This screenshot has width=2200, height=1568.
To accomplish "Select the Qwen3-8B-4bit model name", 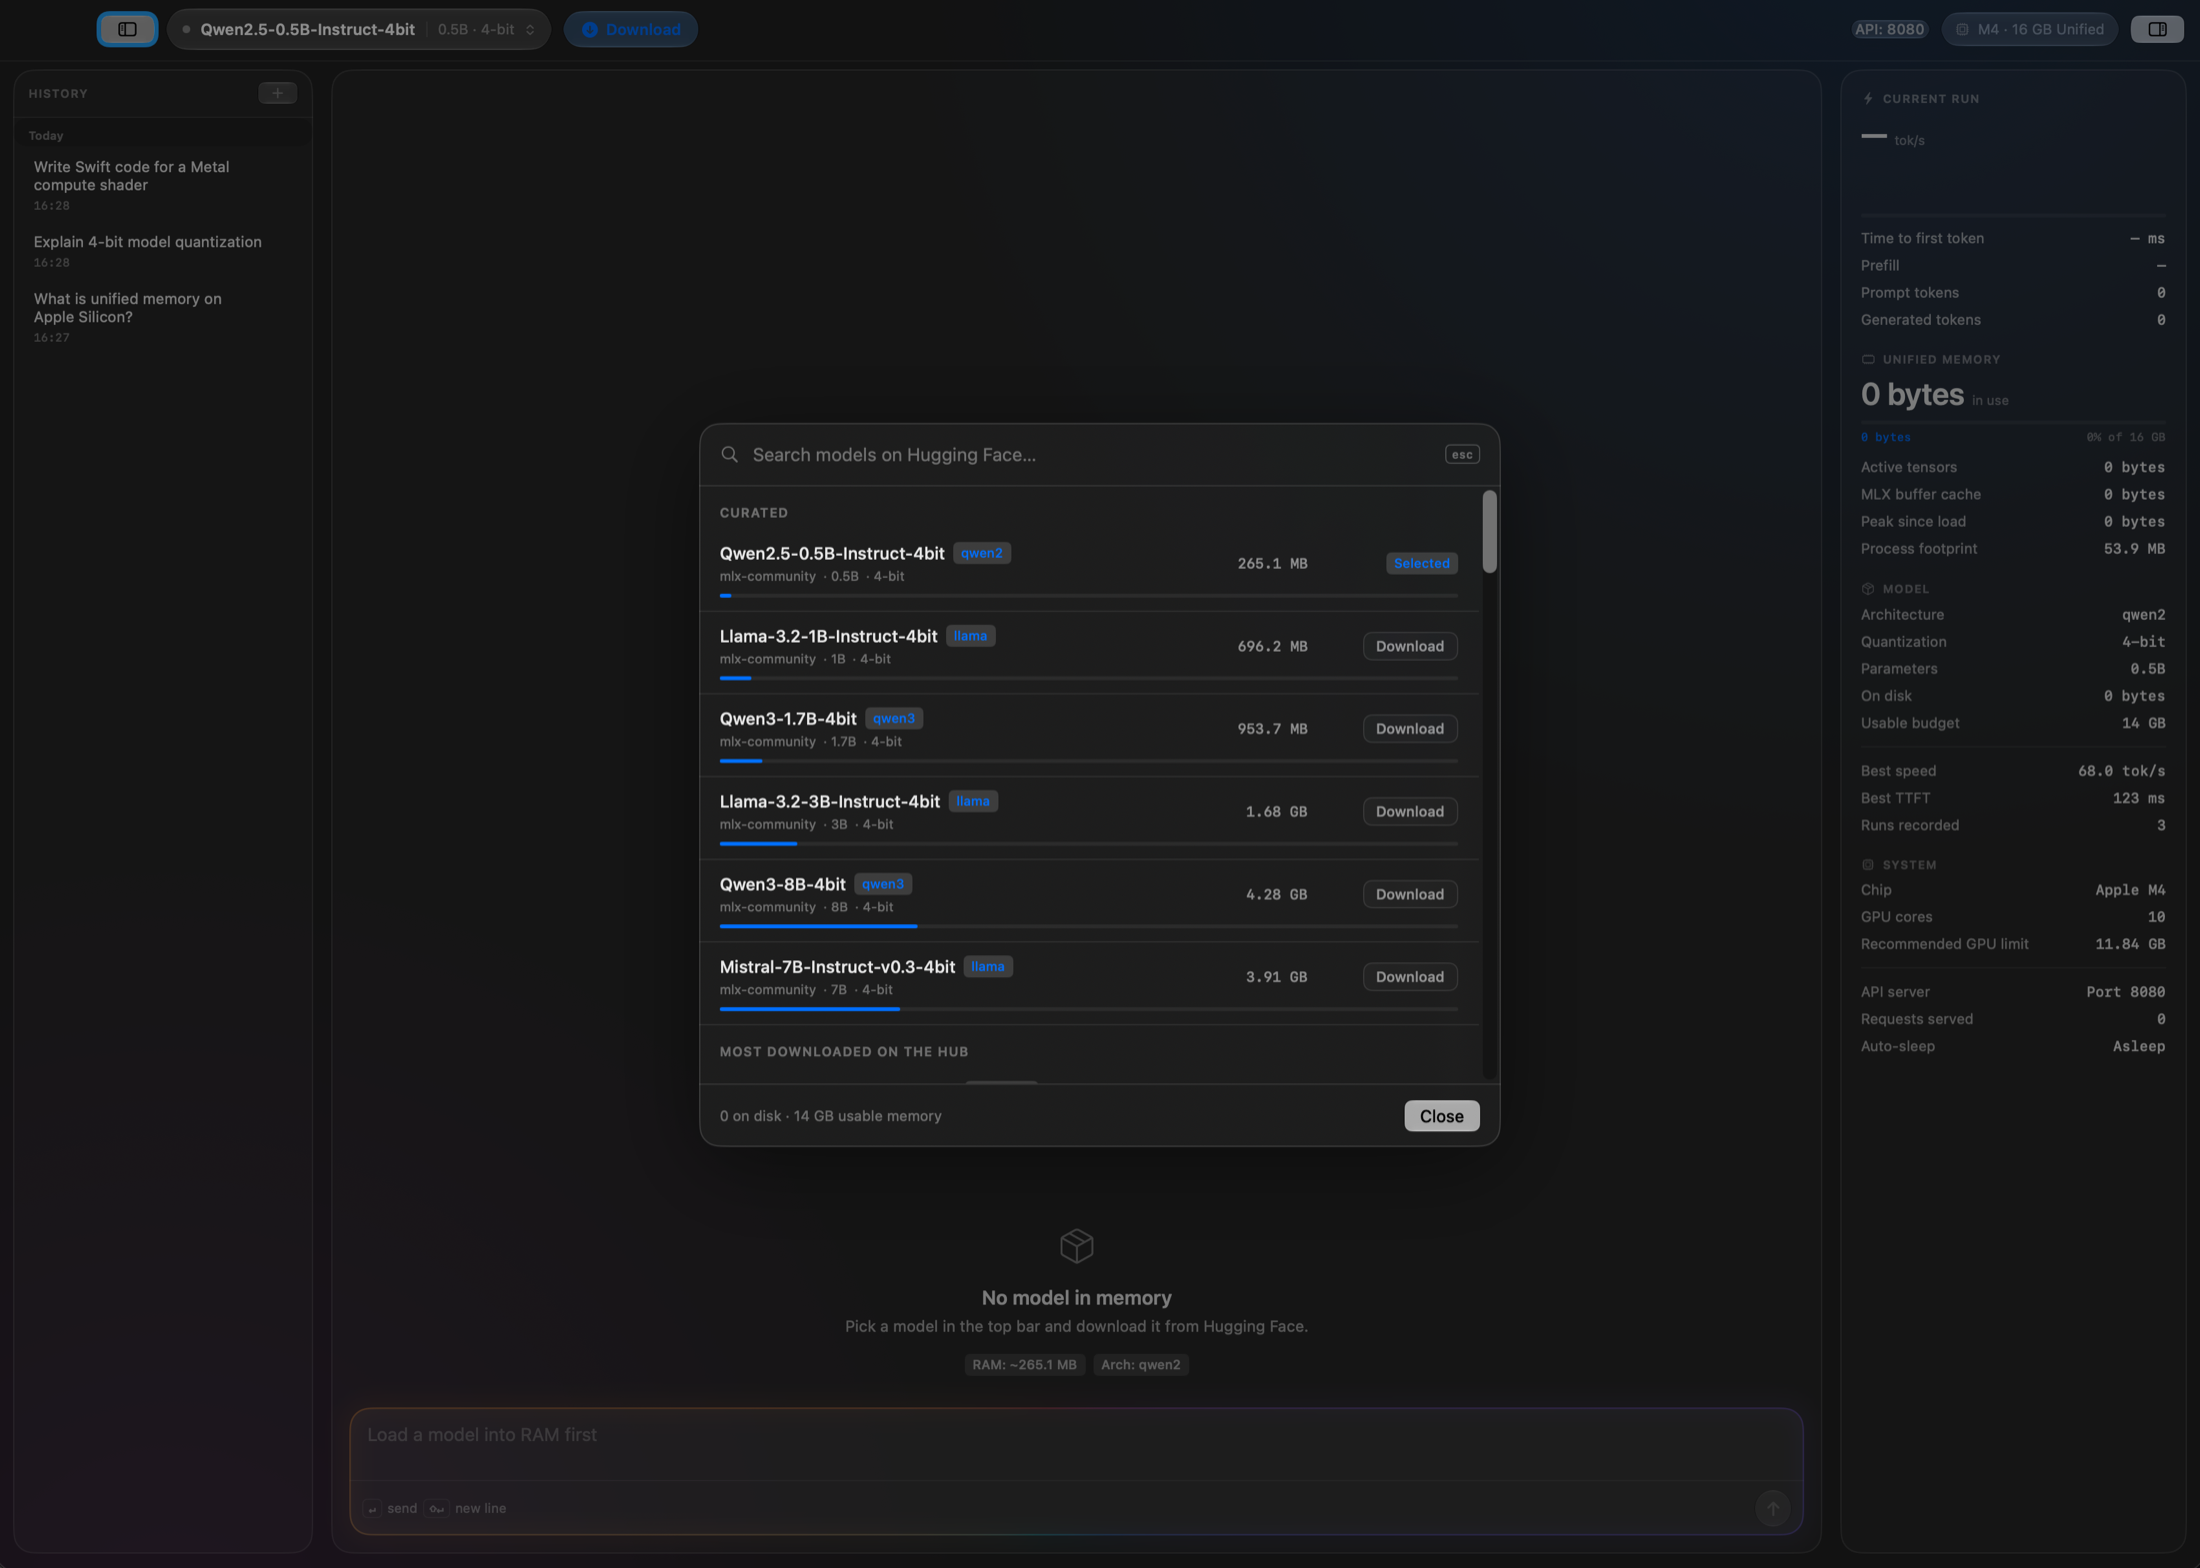I will pos(782,884).
